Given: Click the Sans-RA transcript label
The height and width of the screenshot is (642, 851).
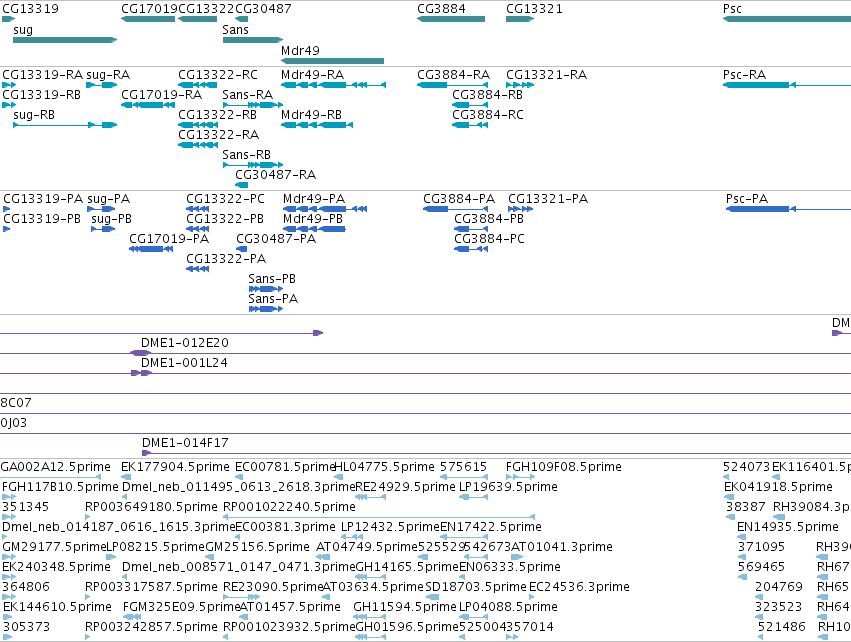Looking at the screenshot, I should click(x=247, y=95).
